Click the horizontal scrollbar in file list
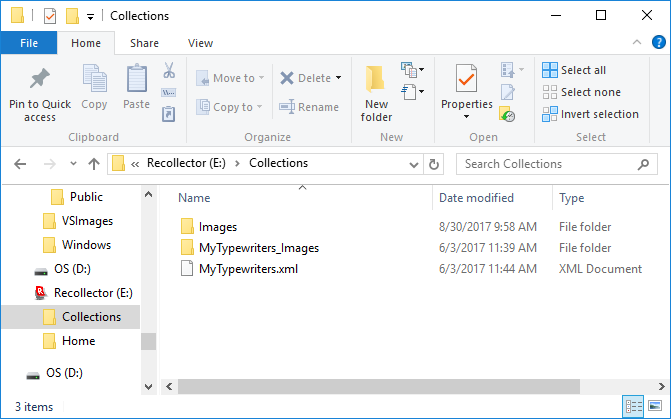This screenshot has height=419, width=671. 400,386
